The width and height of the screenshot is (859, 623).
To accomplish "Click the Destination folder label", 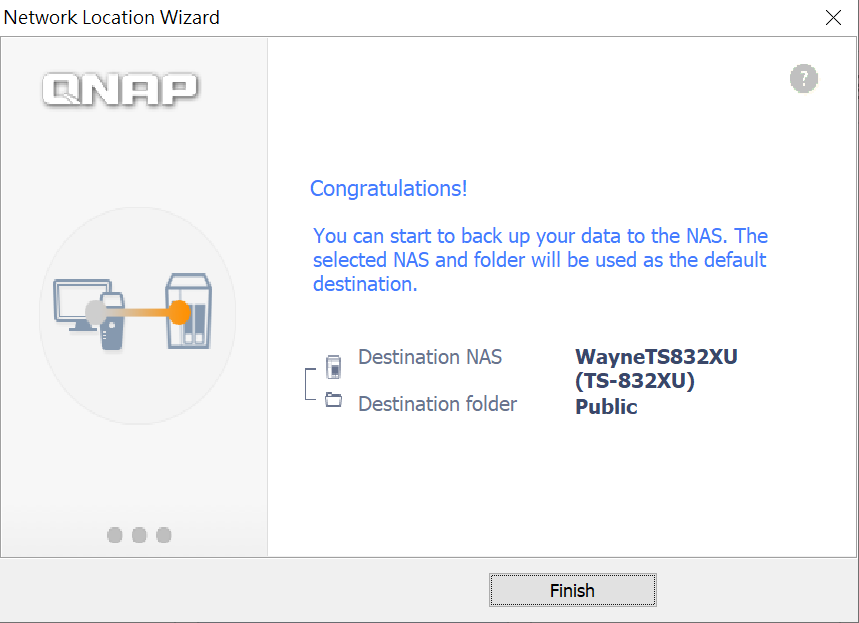I will (x=437, y=404).
